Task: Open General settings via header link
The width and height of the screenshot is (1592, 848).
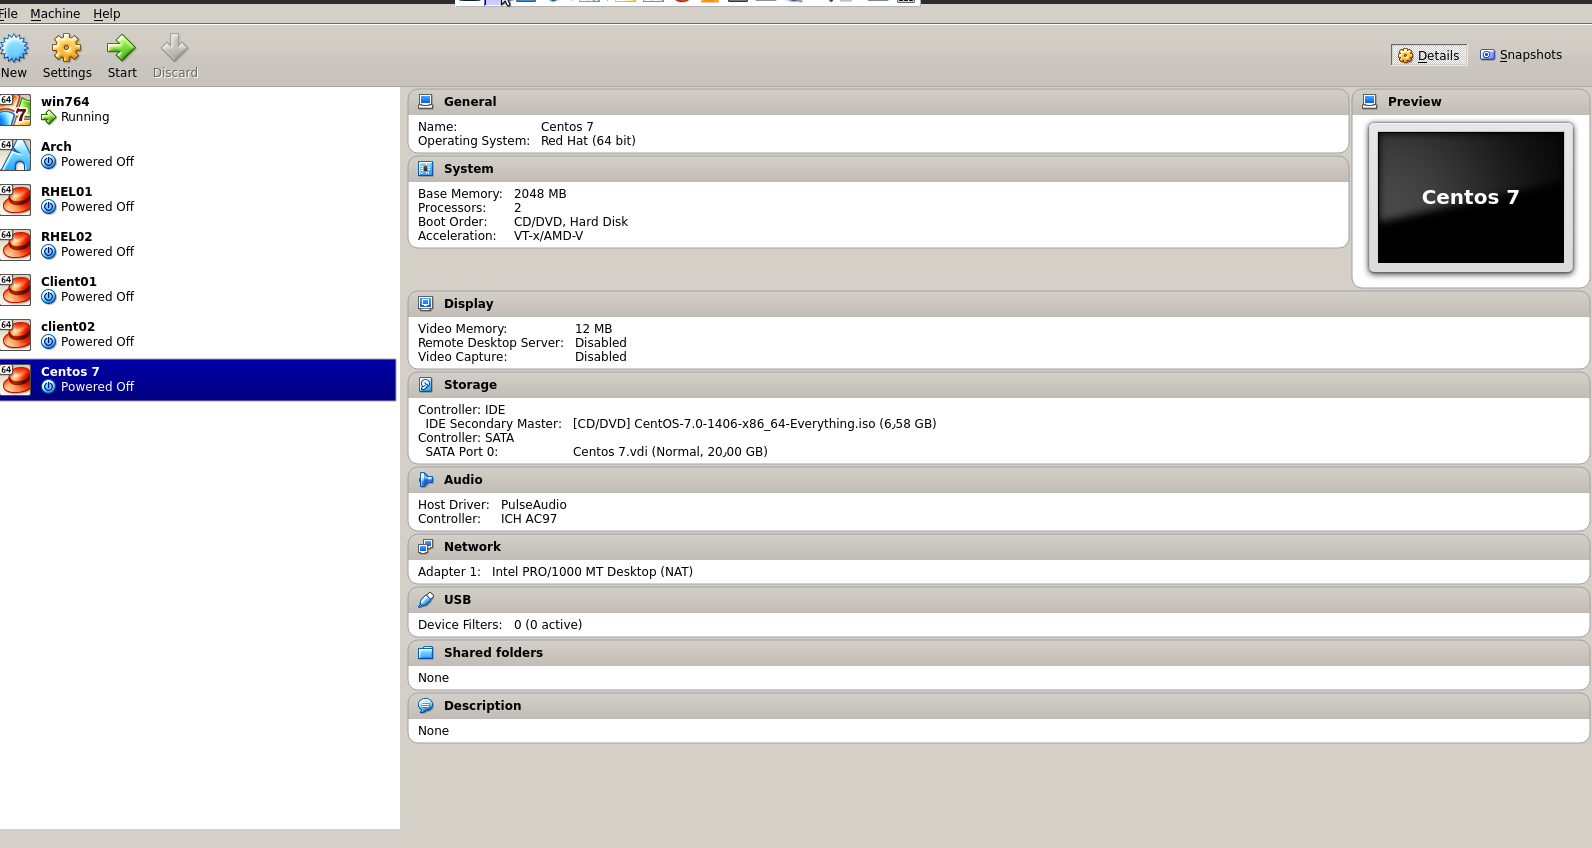Action: (x=470, y=102)
